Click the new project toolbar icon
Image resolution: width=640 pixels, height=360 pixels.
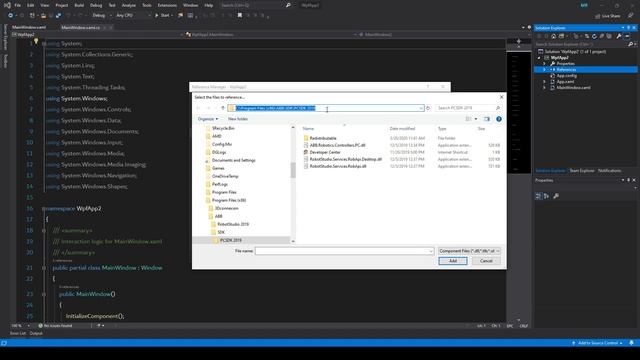coord(32,16)
